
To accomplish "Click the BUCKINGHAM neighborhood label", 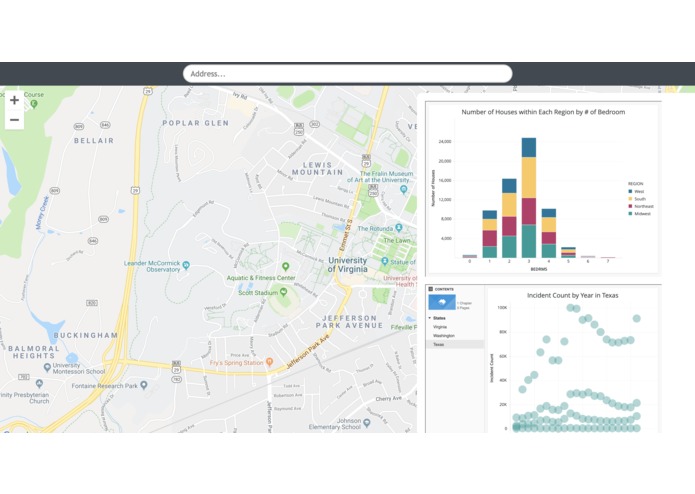I will [x=86, y=335].
